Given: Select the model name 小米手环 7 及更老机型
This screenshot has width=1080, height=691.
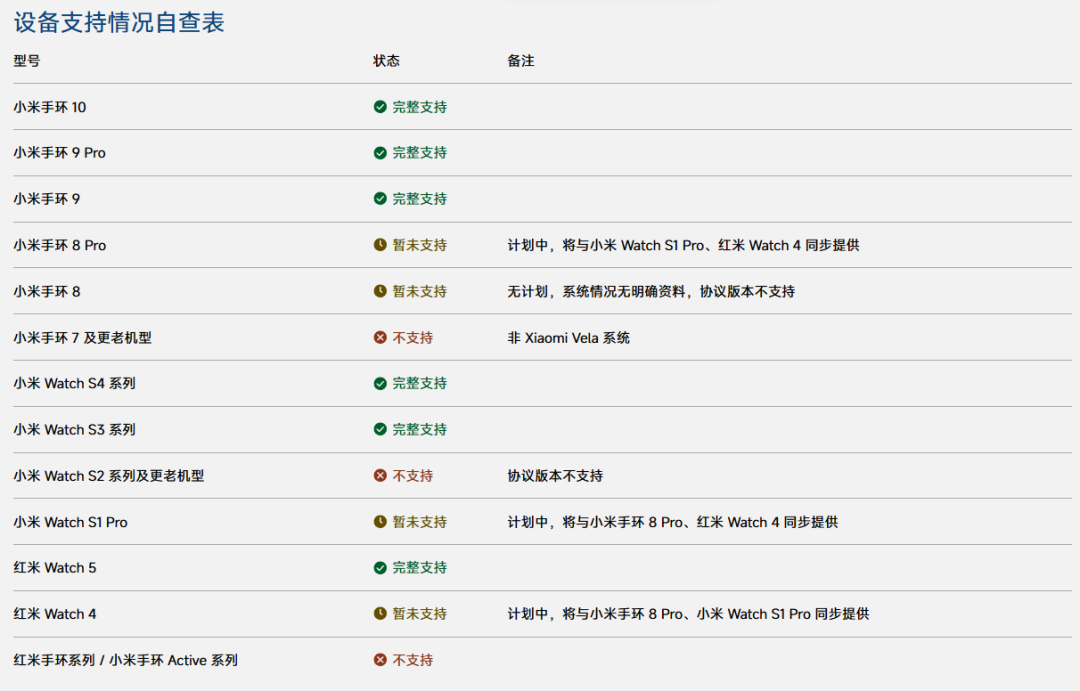Looking at the screenshot, I should coord(82,338).
